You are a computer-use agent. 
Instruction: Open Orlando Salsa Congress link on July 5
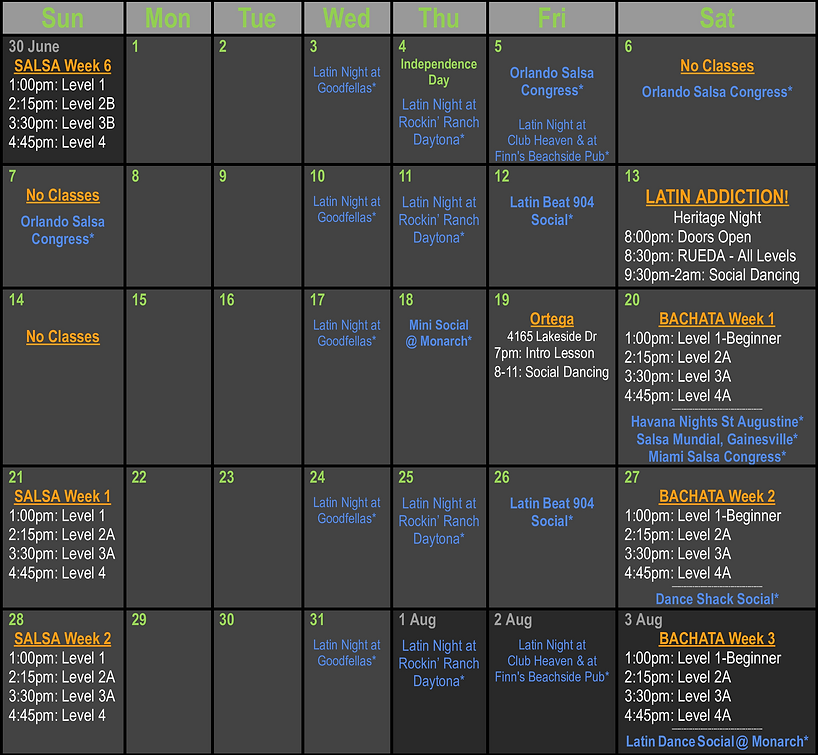coord(551,81)
